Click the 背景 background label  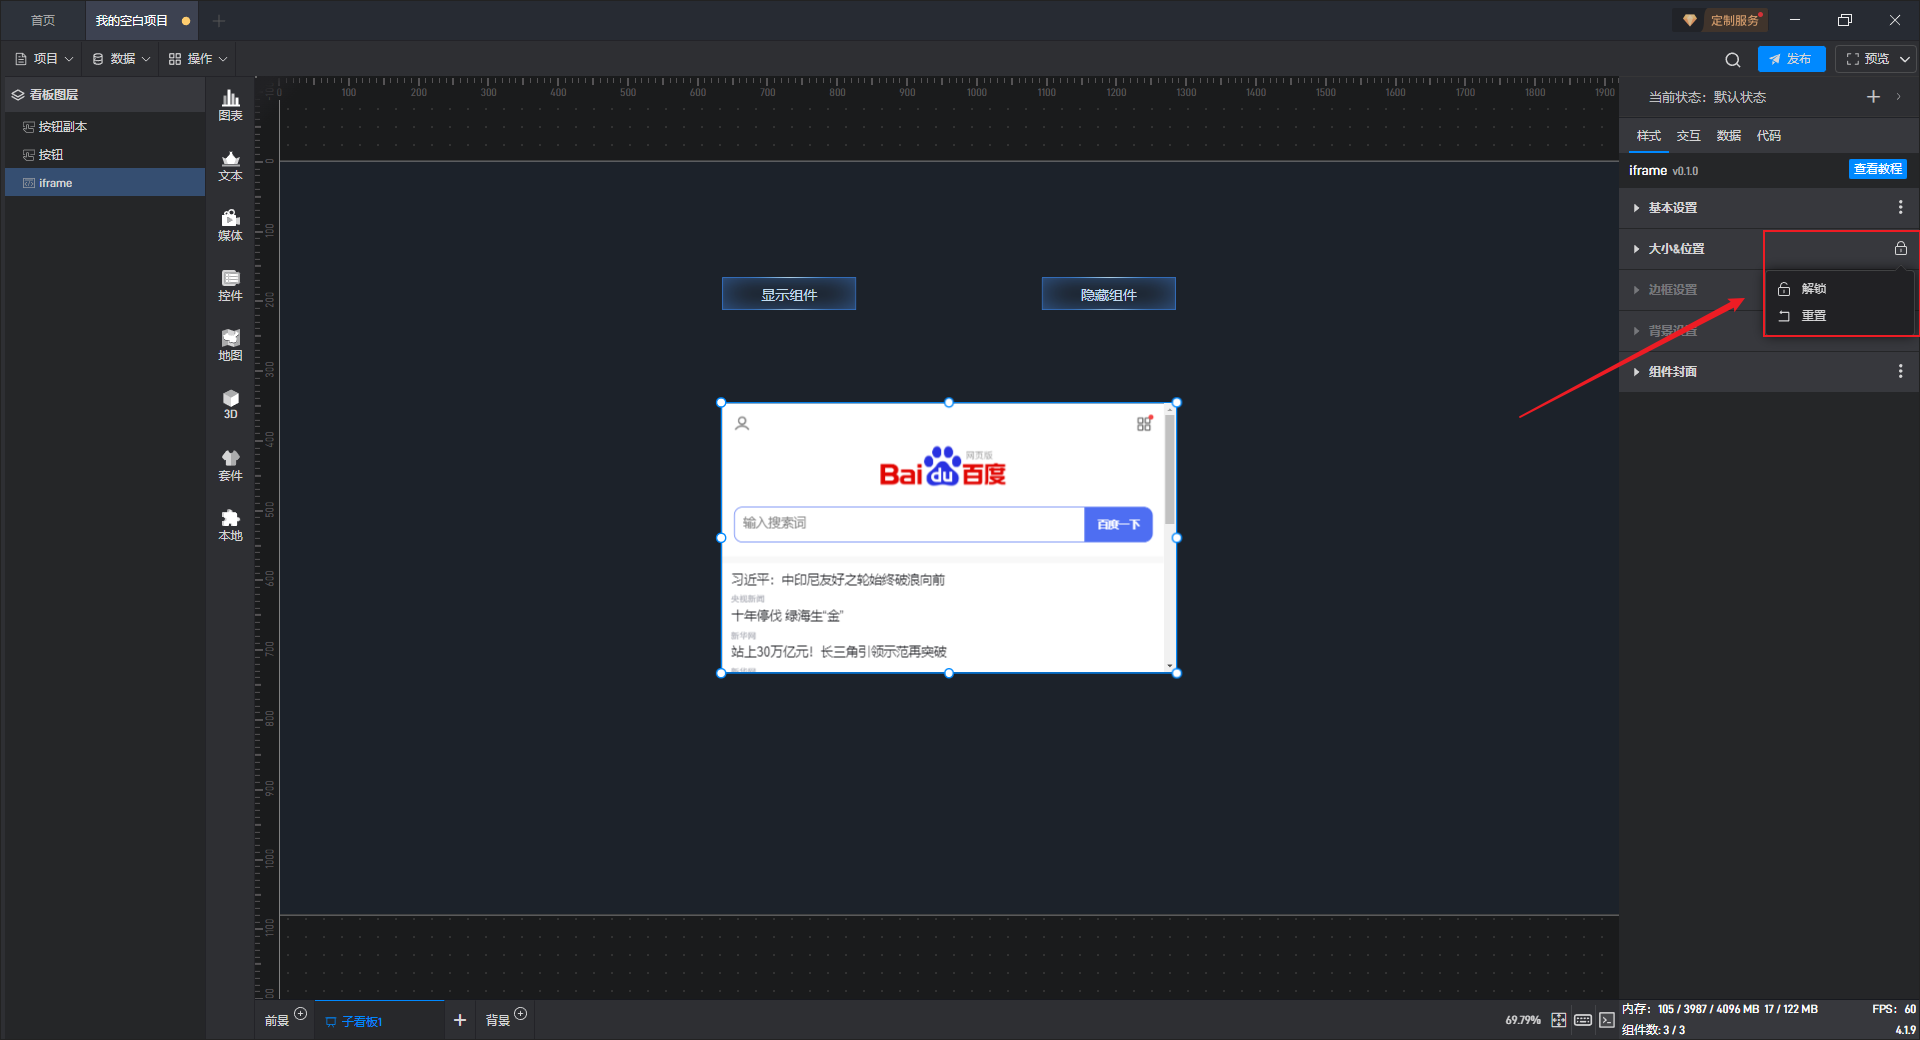[x=498, y=1021]
